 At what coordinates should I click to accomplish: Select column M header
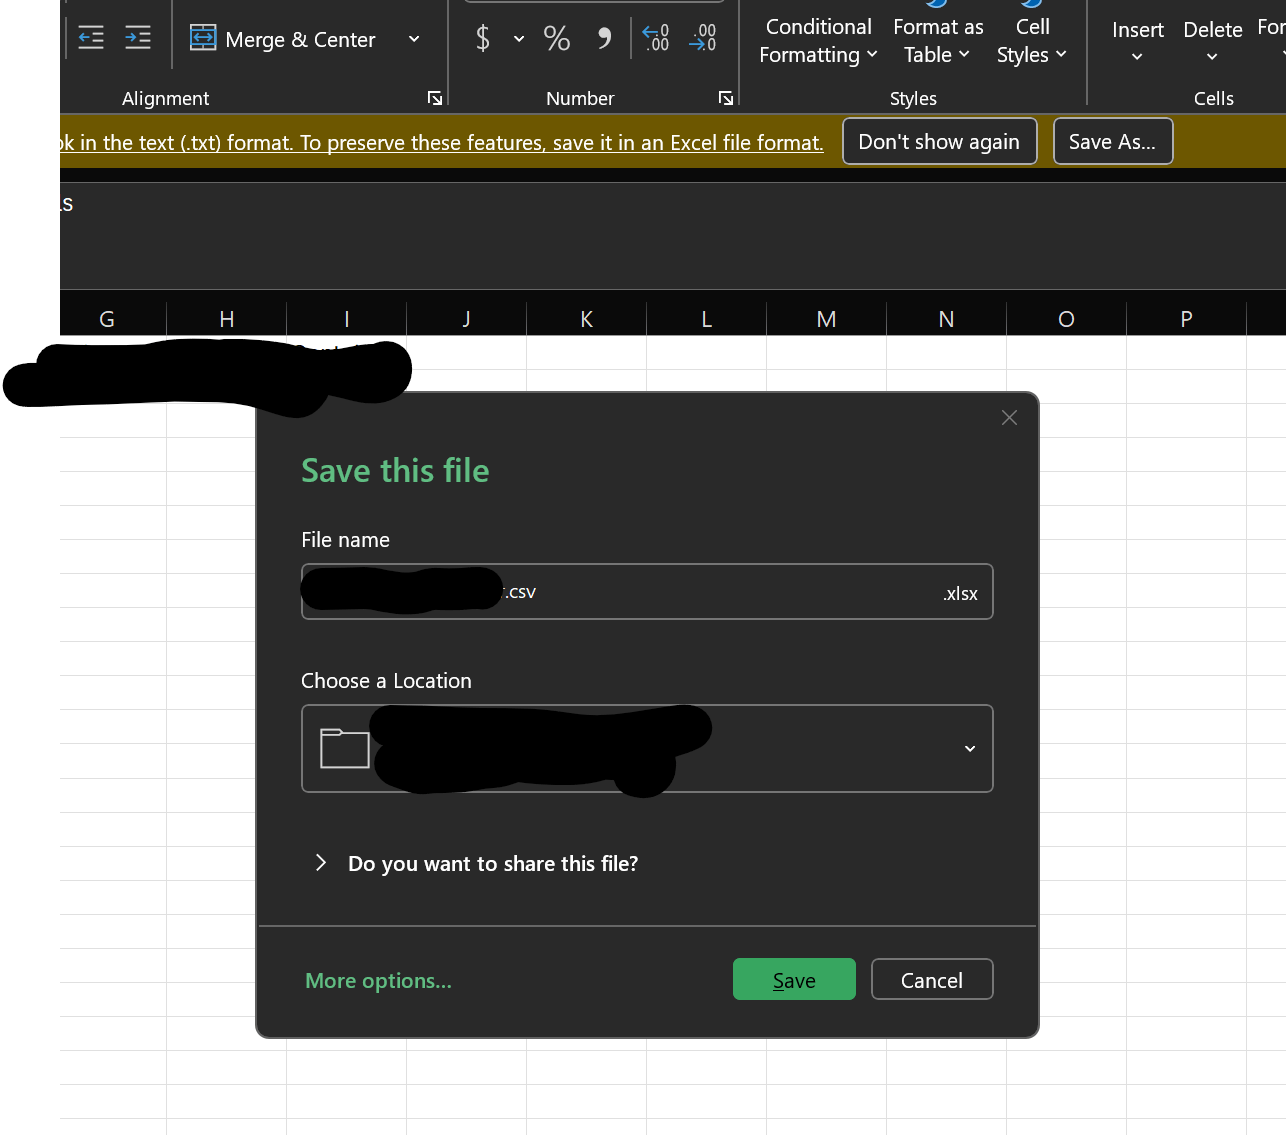(x=827, y=319)
